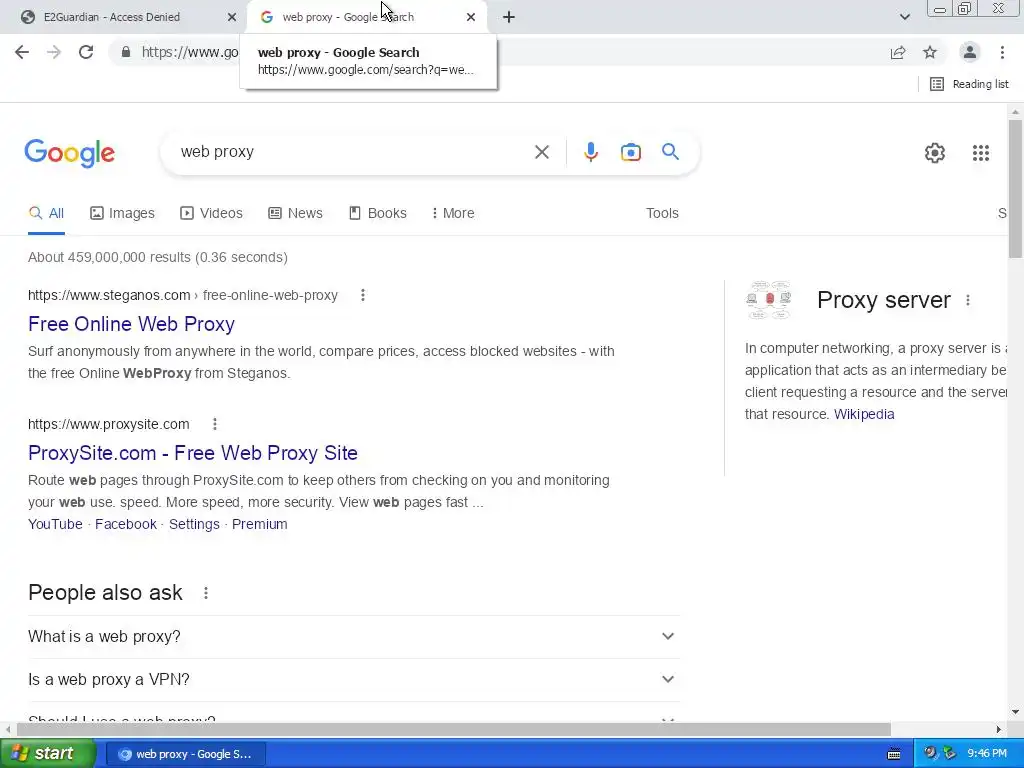
Task: Select web proxy taskbar button
Action: tap(185, 754)
